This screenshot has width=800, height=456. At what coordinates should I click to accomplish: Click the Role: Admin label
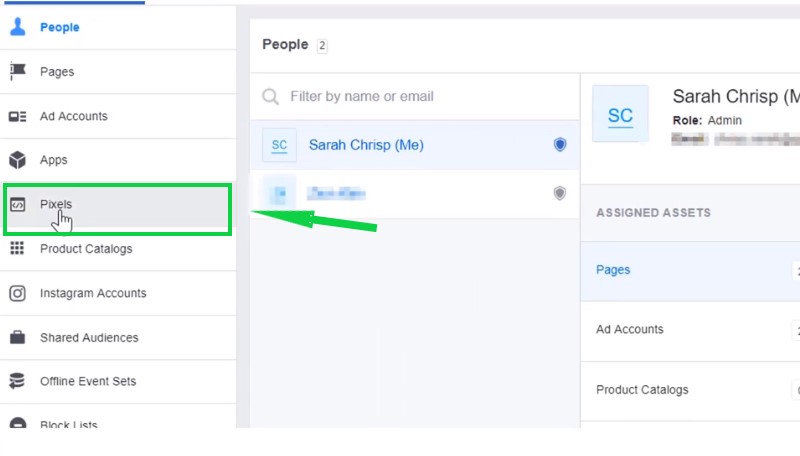click(707, 120)
